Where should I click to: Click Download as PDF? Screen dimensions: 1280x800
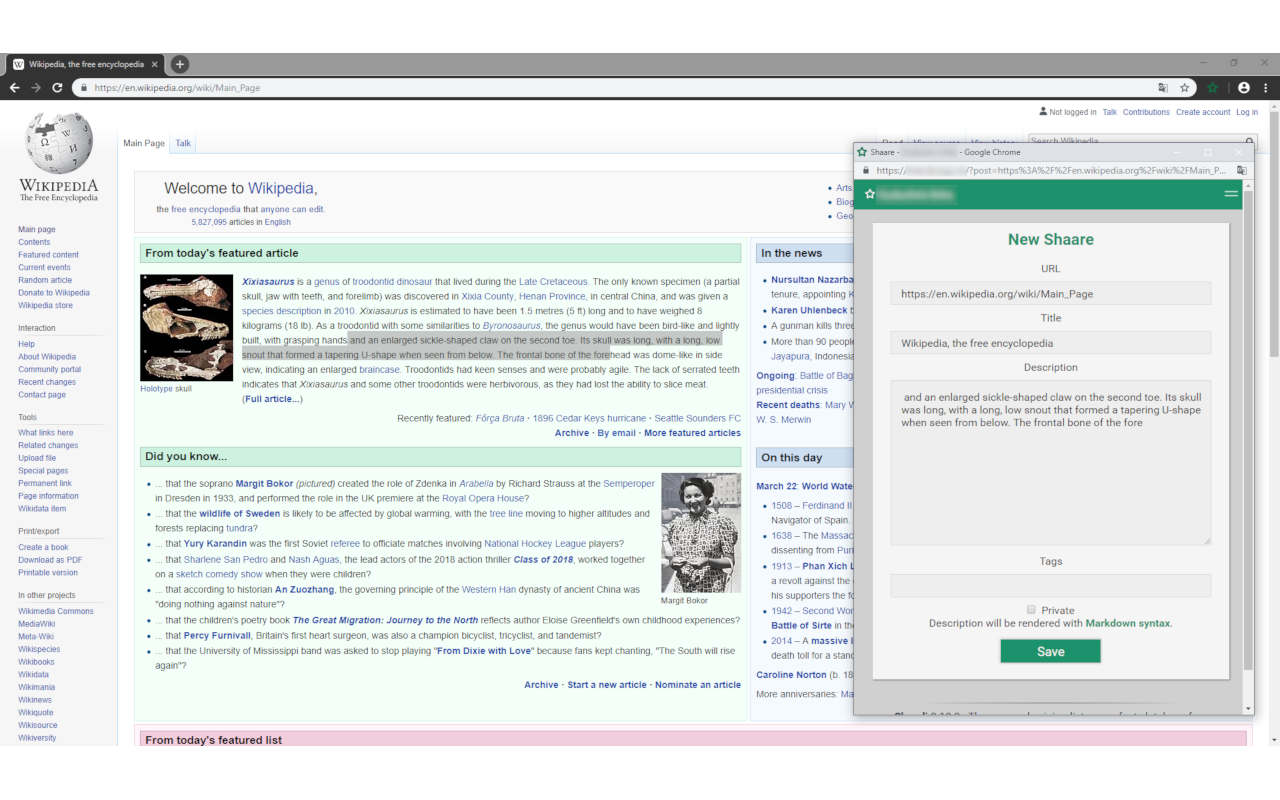(x=50, y=560)
